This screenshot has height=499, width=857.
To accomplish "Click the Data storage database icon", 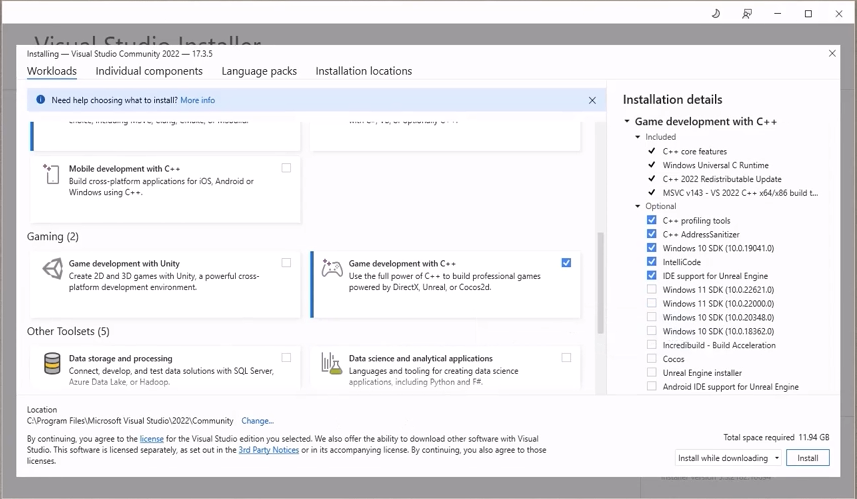I will coord(52,363).
